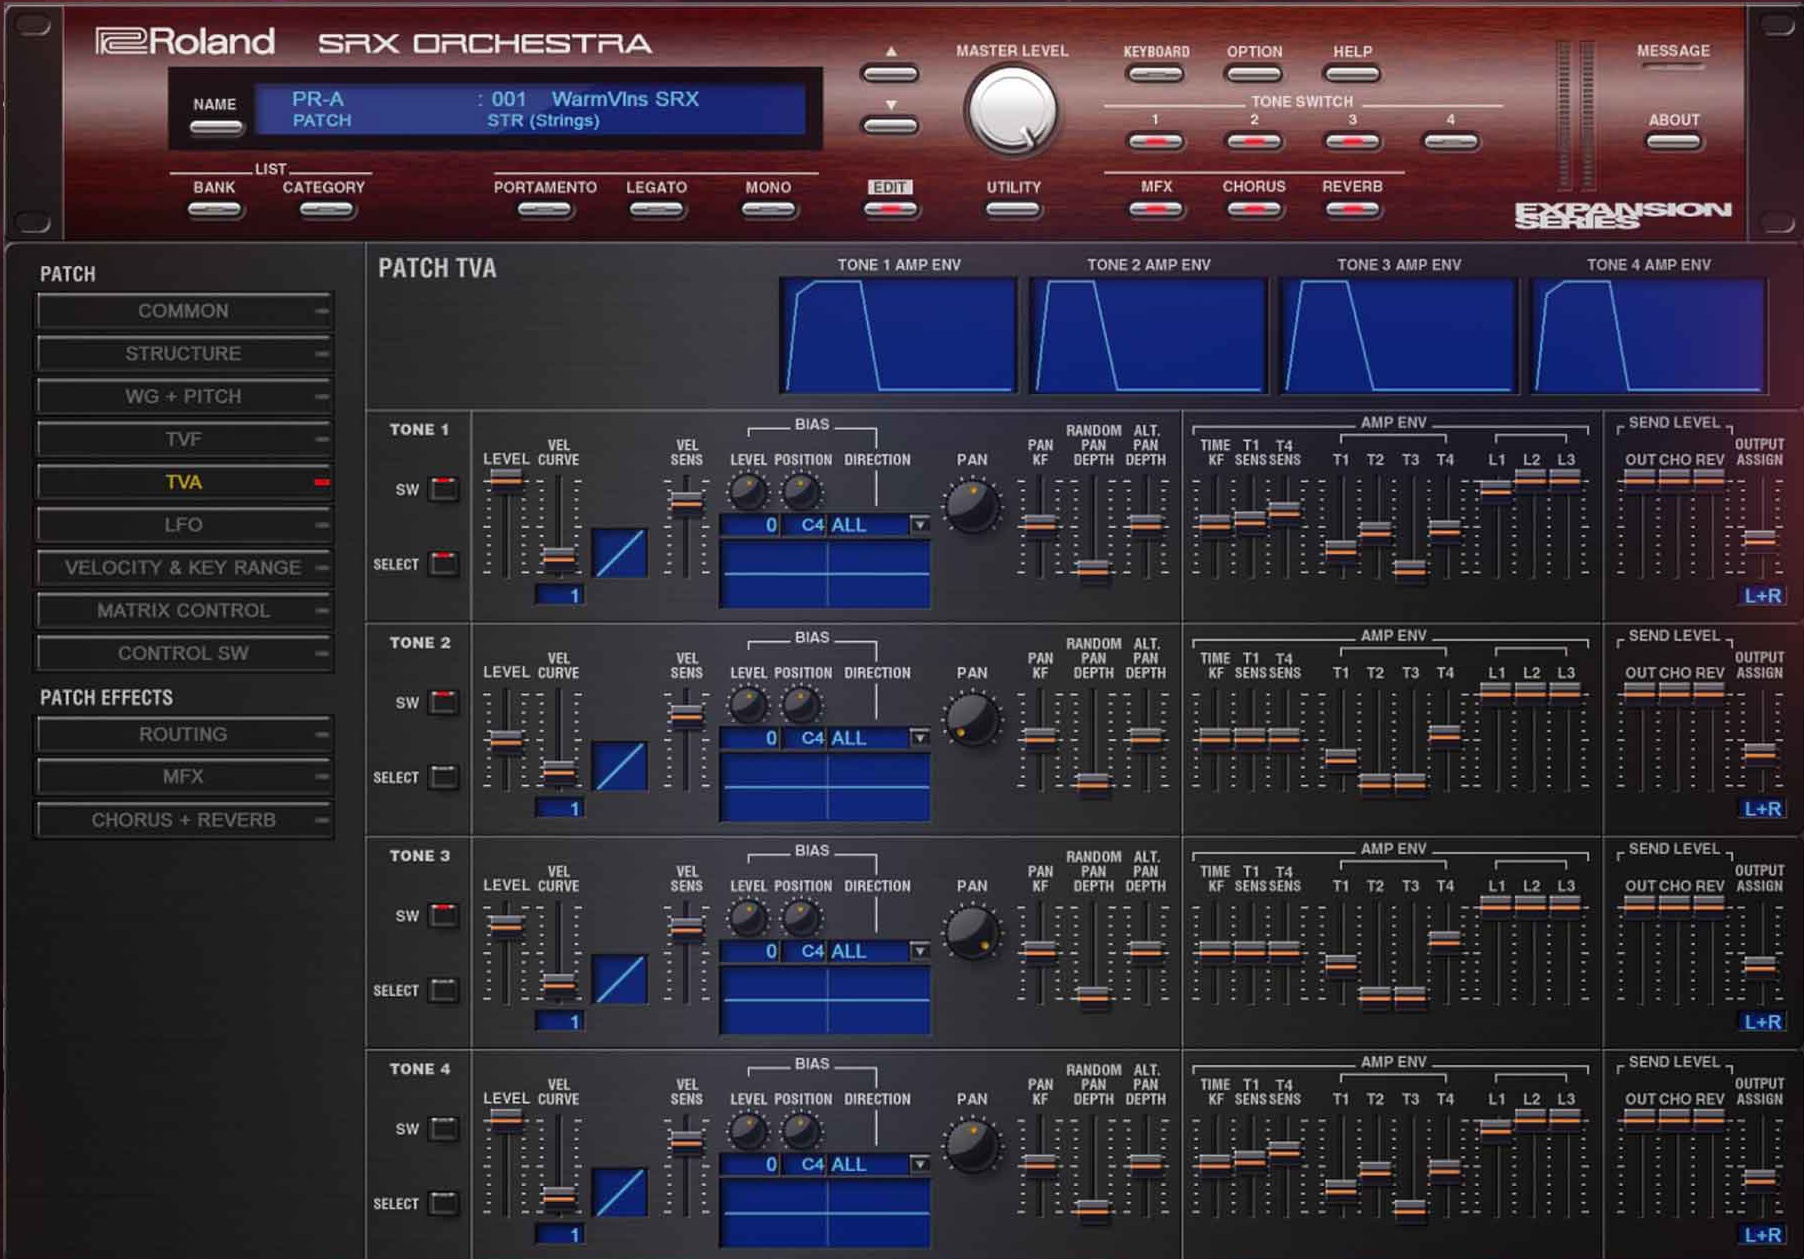Click the Tone 1 Bias Level knob
Viewport: 1804px width, 1259px height.
coord(747,491)
